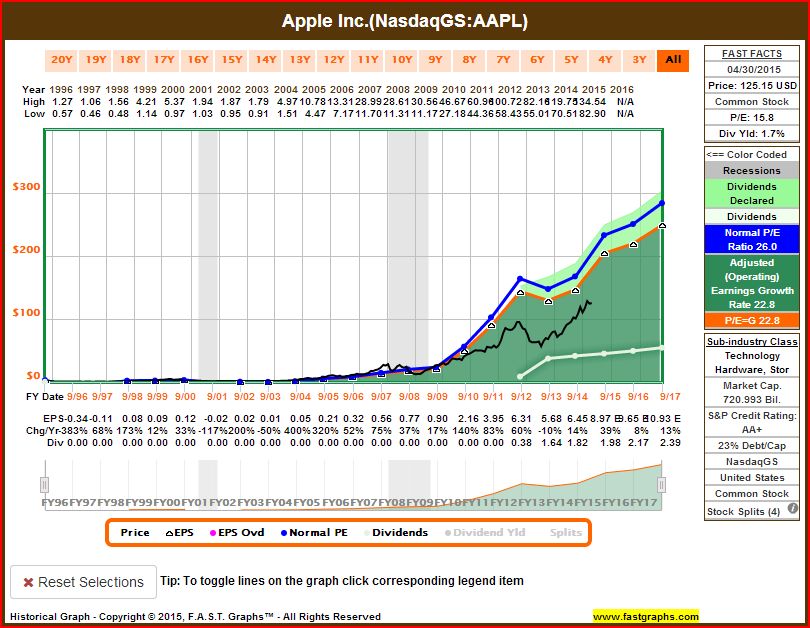Click the Sub-industry Class heading
This screenshot has height=628, width=810.
pos(752,341)
